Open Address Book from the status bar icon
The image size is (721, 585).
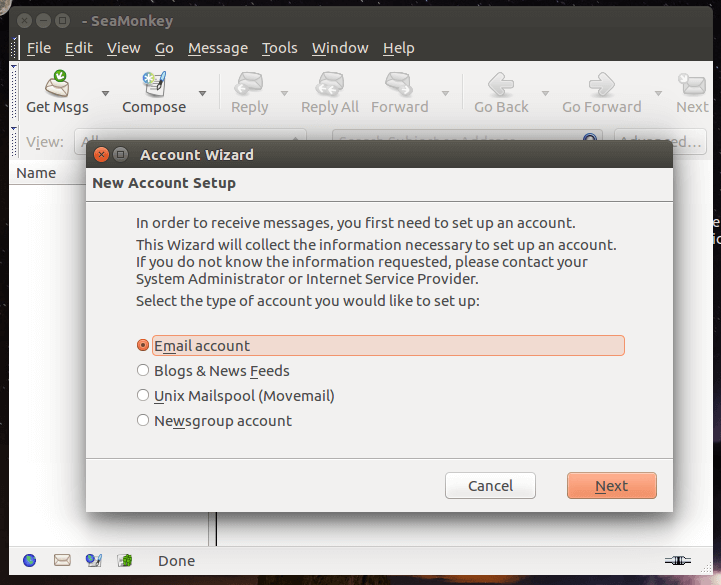pos(125,561)
